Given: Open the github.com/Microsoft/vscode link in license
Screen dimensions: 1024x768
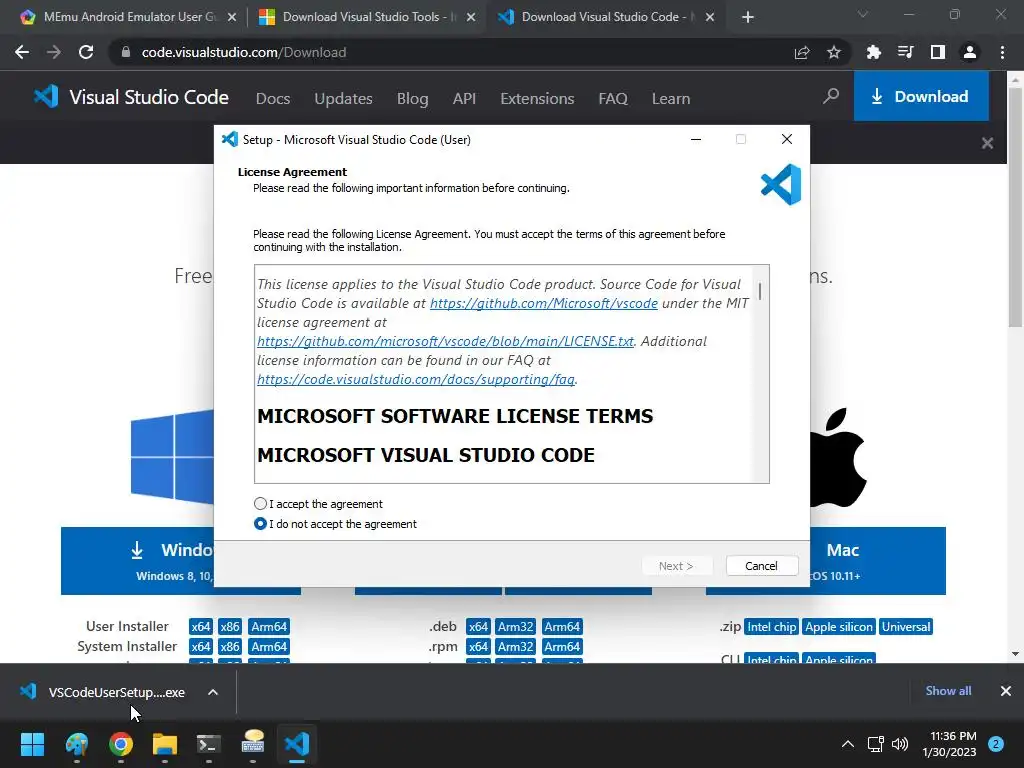Looking at the screenshot, I should point(543,303).
